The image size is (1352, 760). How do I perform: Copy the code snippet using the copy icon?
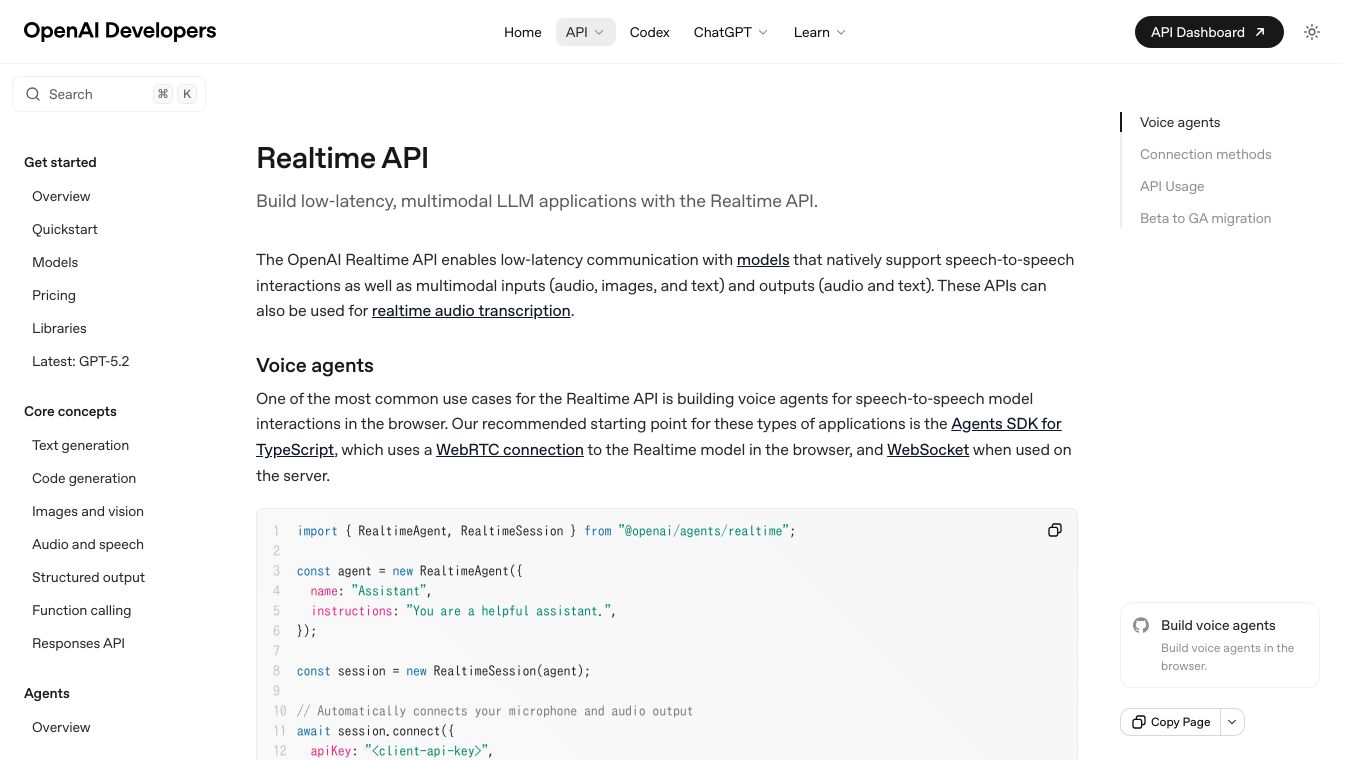(1055, 530)
